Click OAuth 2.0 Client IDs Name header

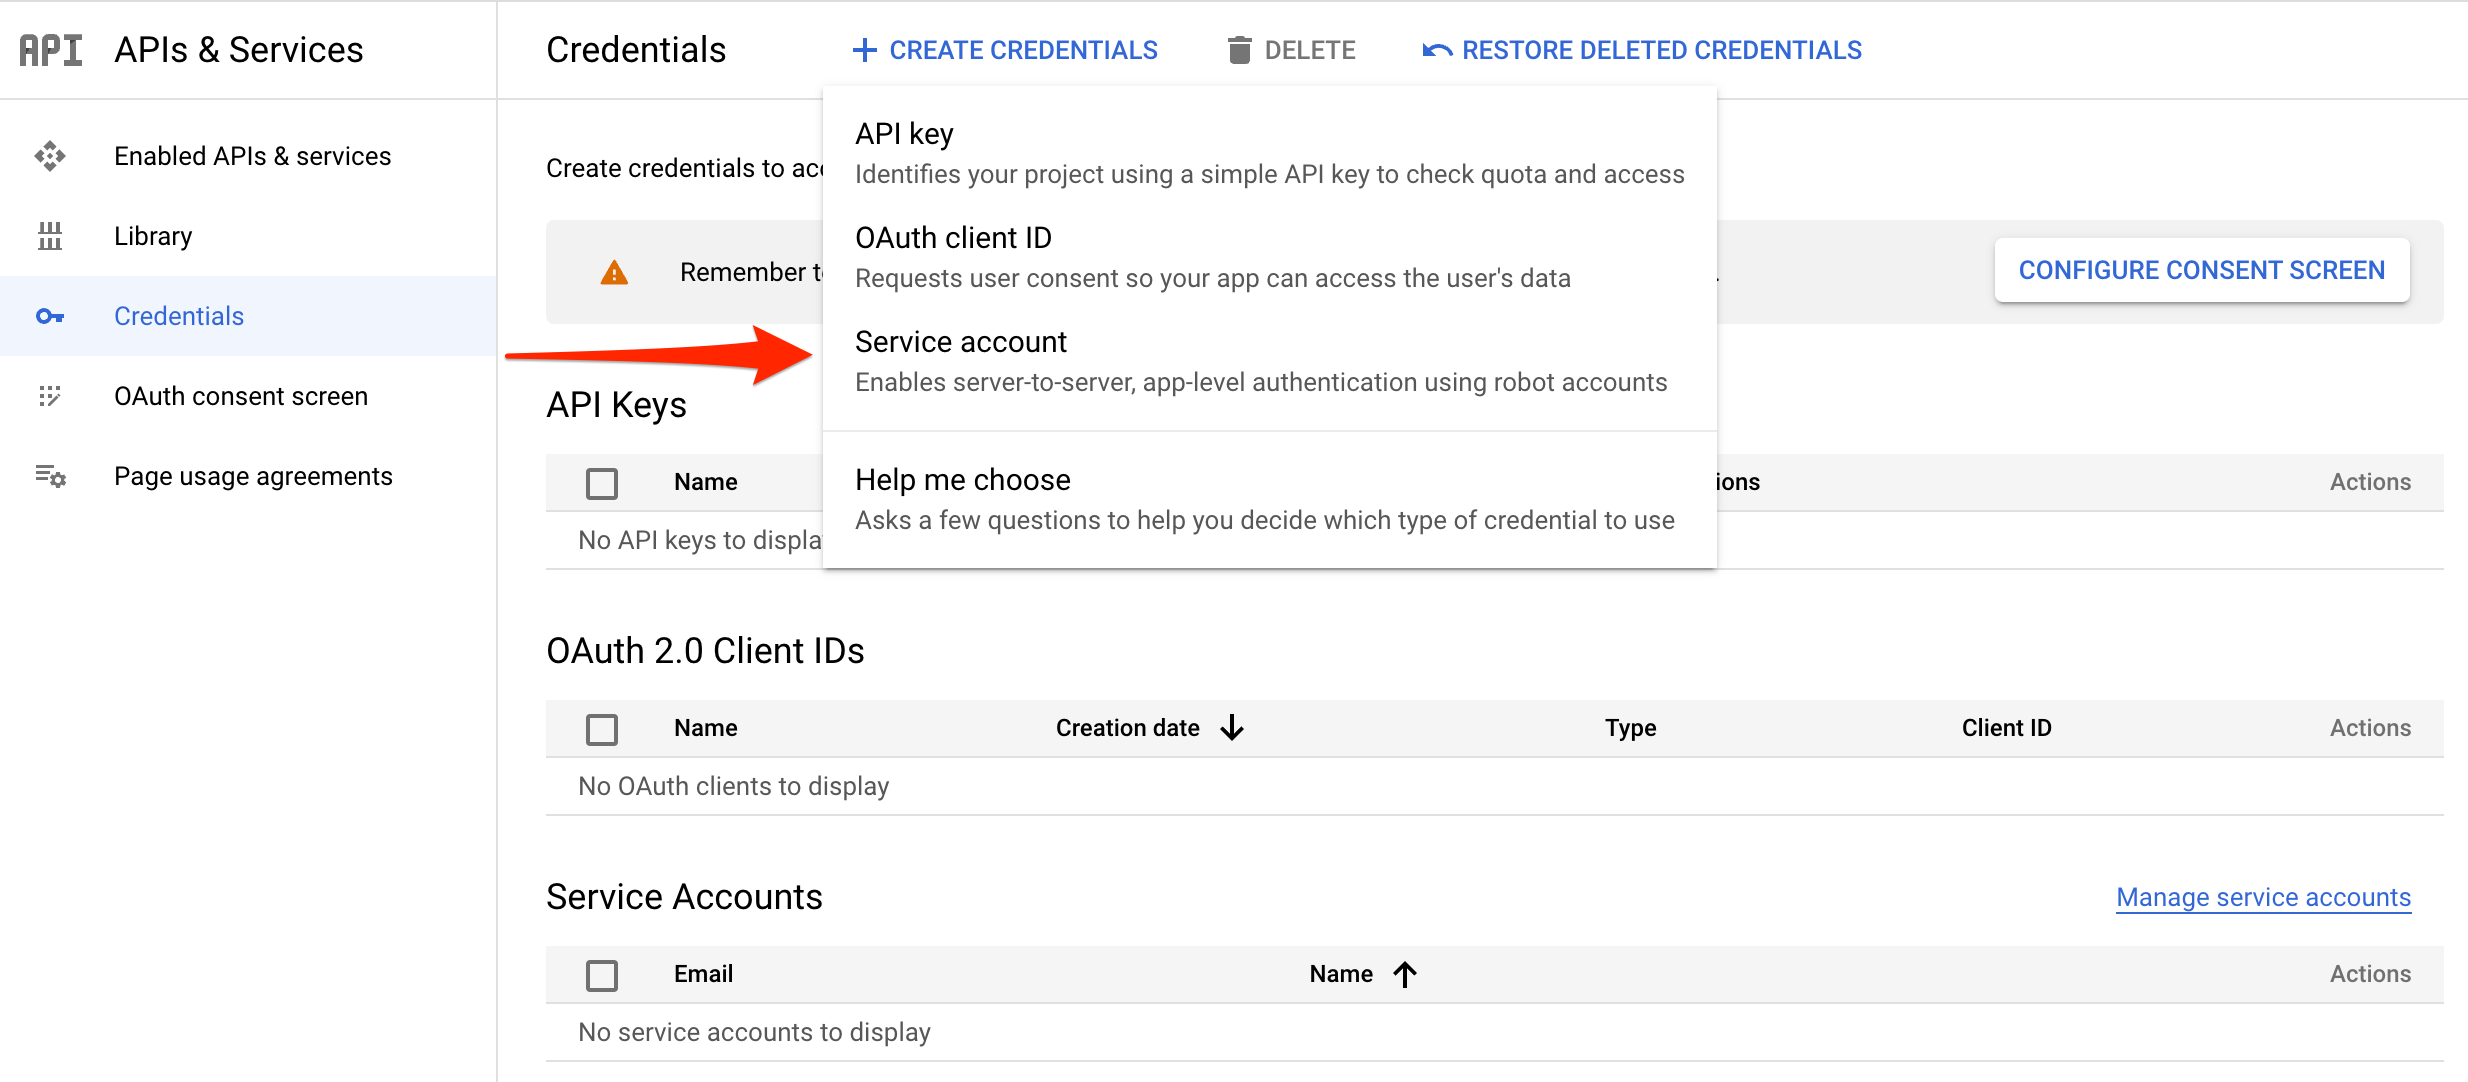[x=705, y=728]
